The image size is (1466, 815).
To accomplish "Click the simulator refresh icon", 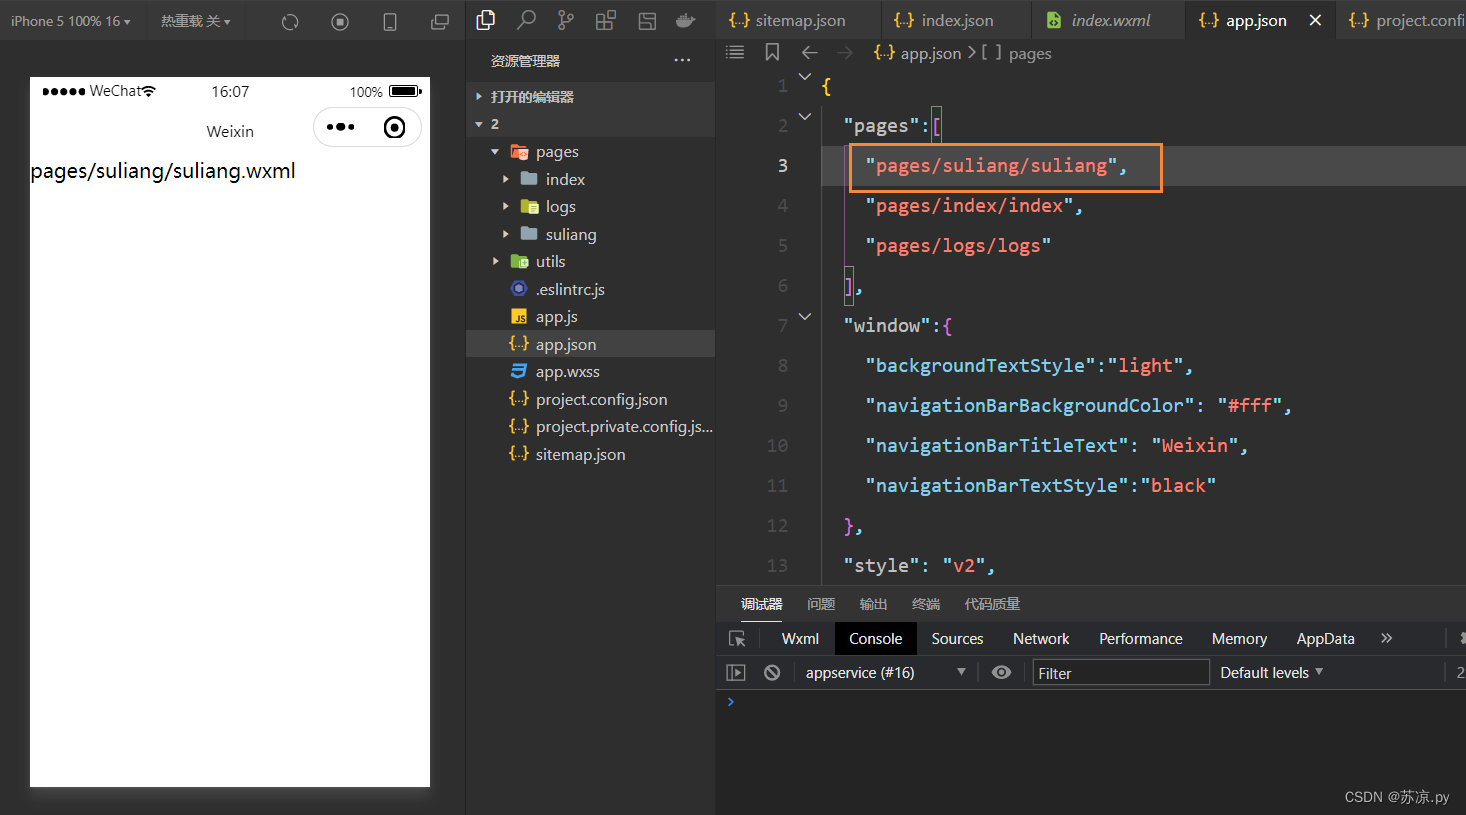I will click(290, 21).
